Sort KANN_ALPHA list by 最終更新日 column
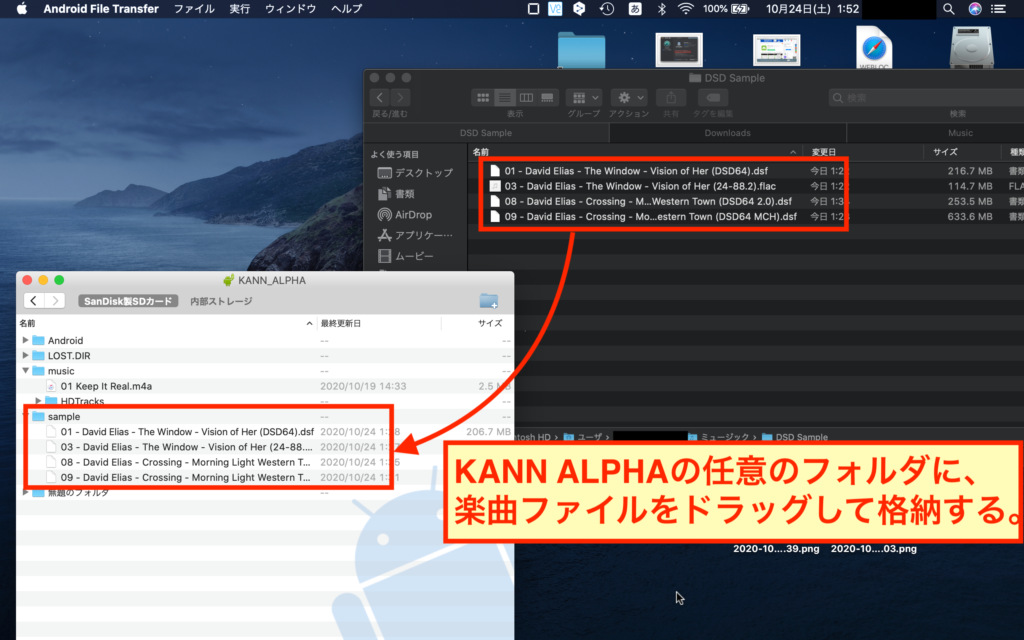This screenshot has height=640, width=1024. pos(379,323)
